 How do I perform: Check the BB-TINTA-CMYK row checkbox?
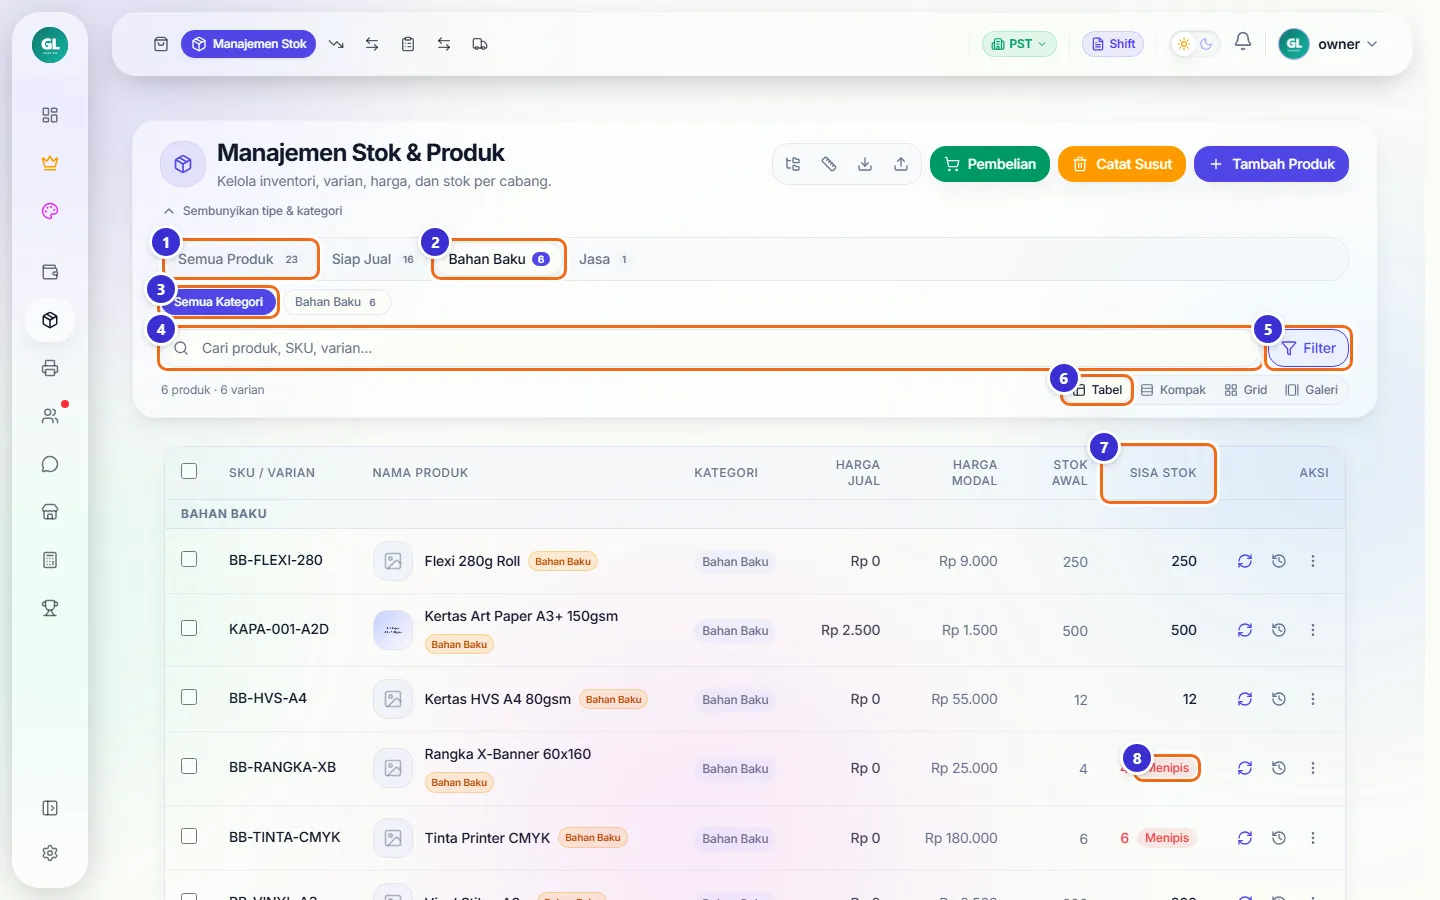189,836
